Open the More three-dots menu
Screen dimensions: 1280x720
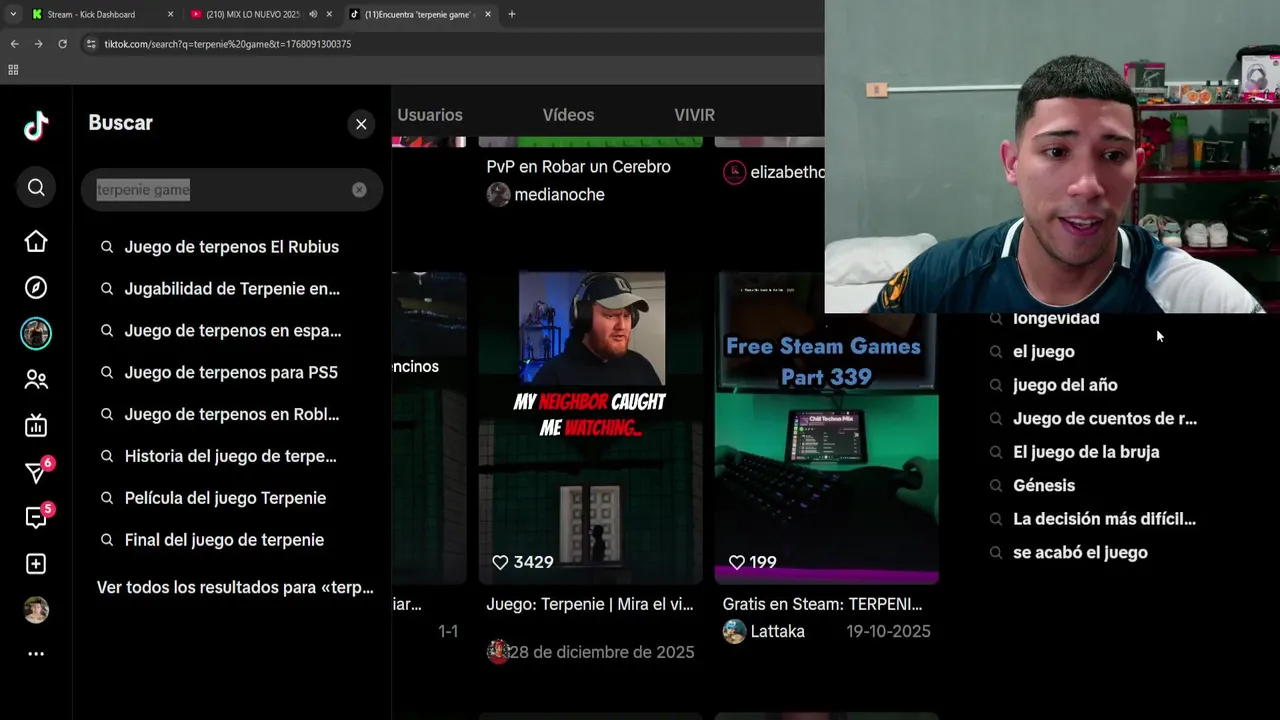point(36,654)
